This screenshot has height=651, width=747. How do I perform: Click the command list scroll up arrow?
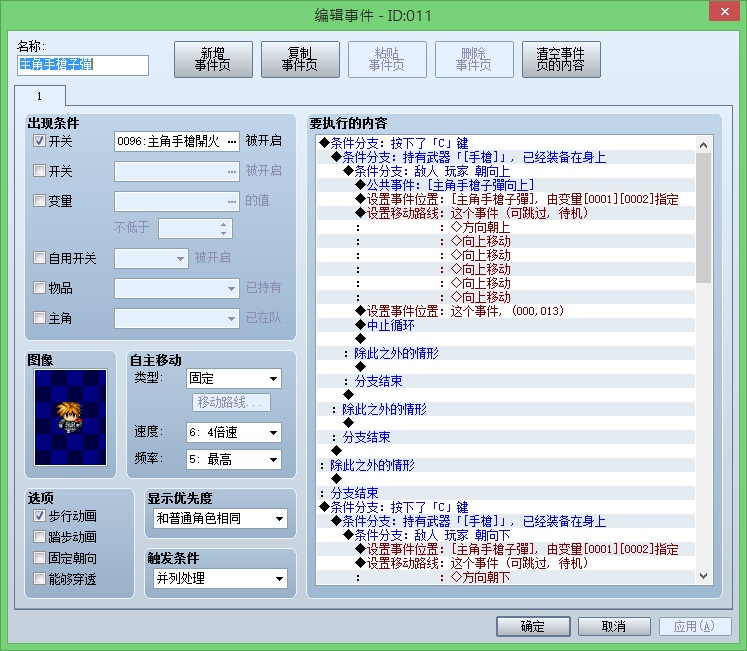703,144
